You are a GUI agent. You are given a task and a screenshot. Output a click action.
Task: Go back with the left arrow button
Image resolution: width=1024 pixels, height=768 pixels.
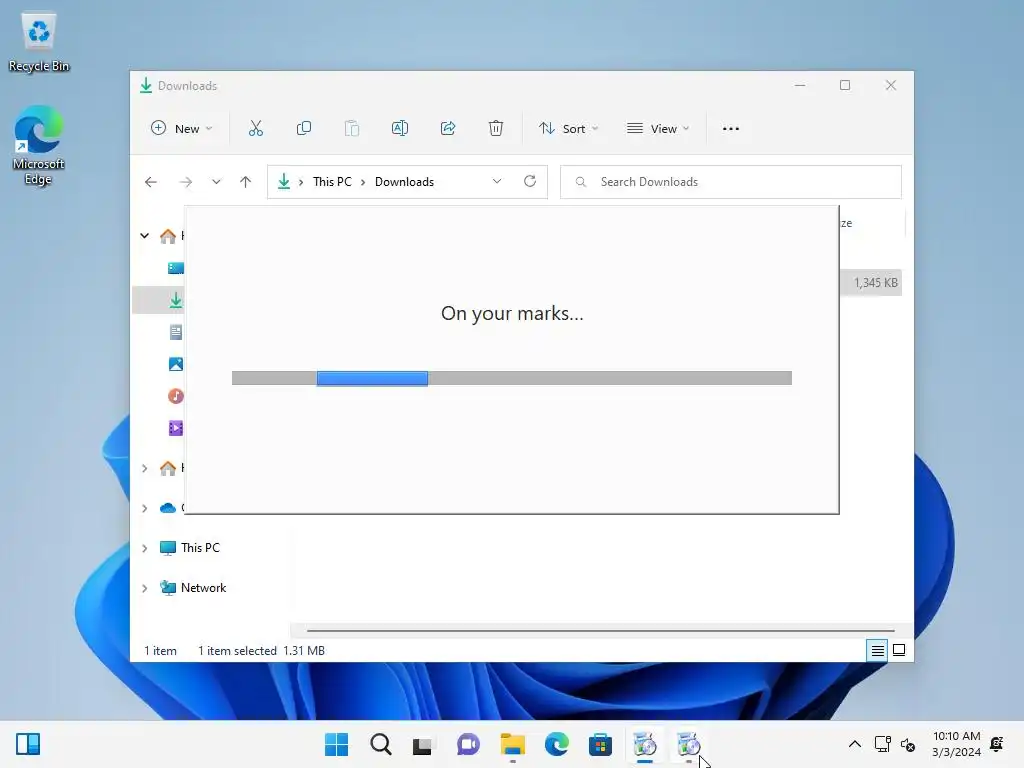click(151, 182)
